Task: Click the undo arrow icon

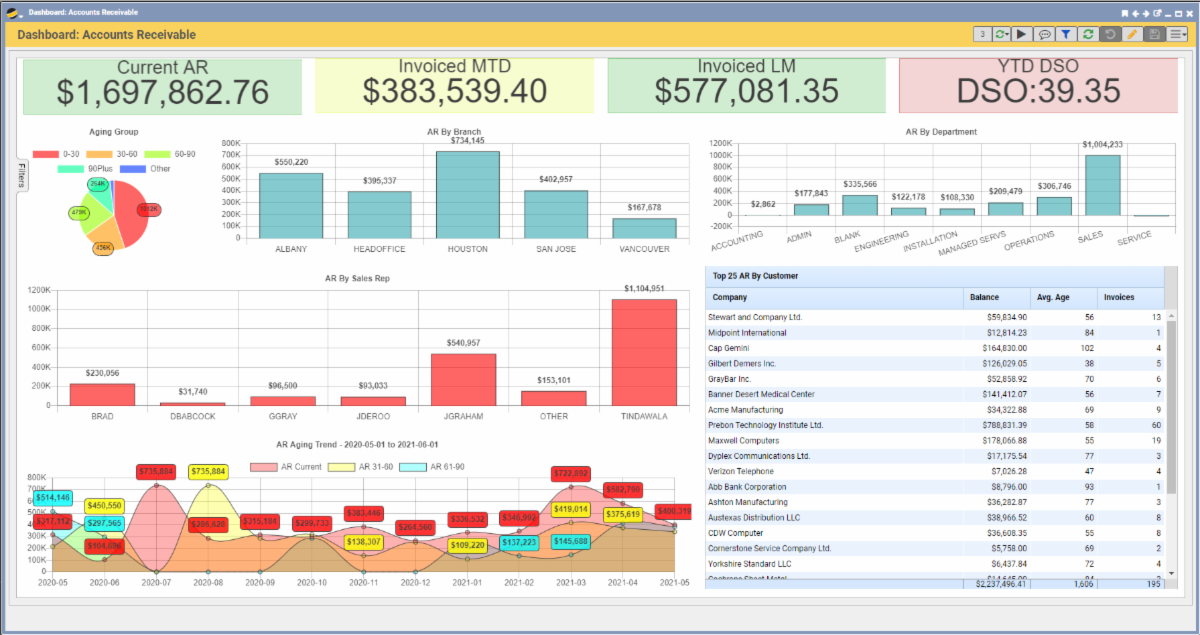Action: point(1110,34)
